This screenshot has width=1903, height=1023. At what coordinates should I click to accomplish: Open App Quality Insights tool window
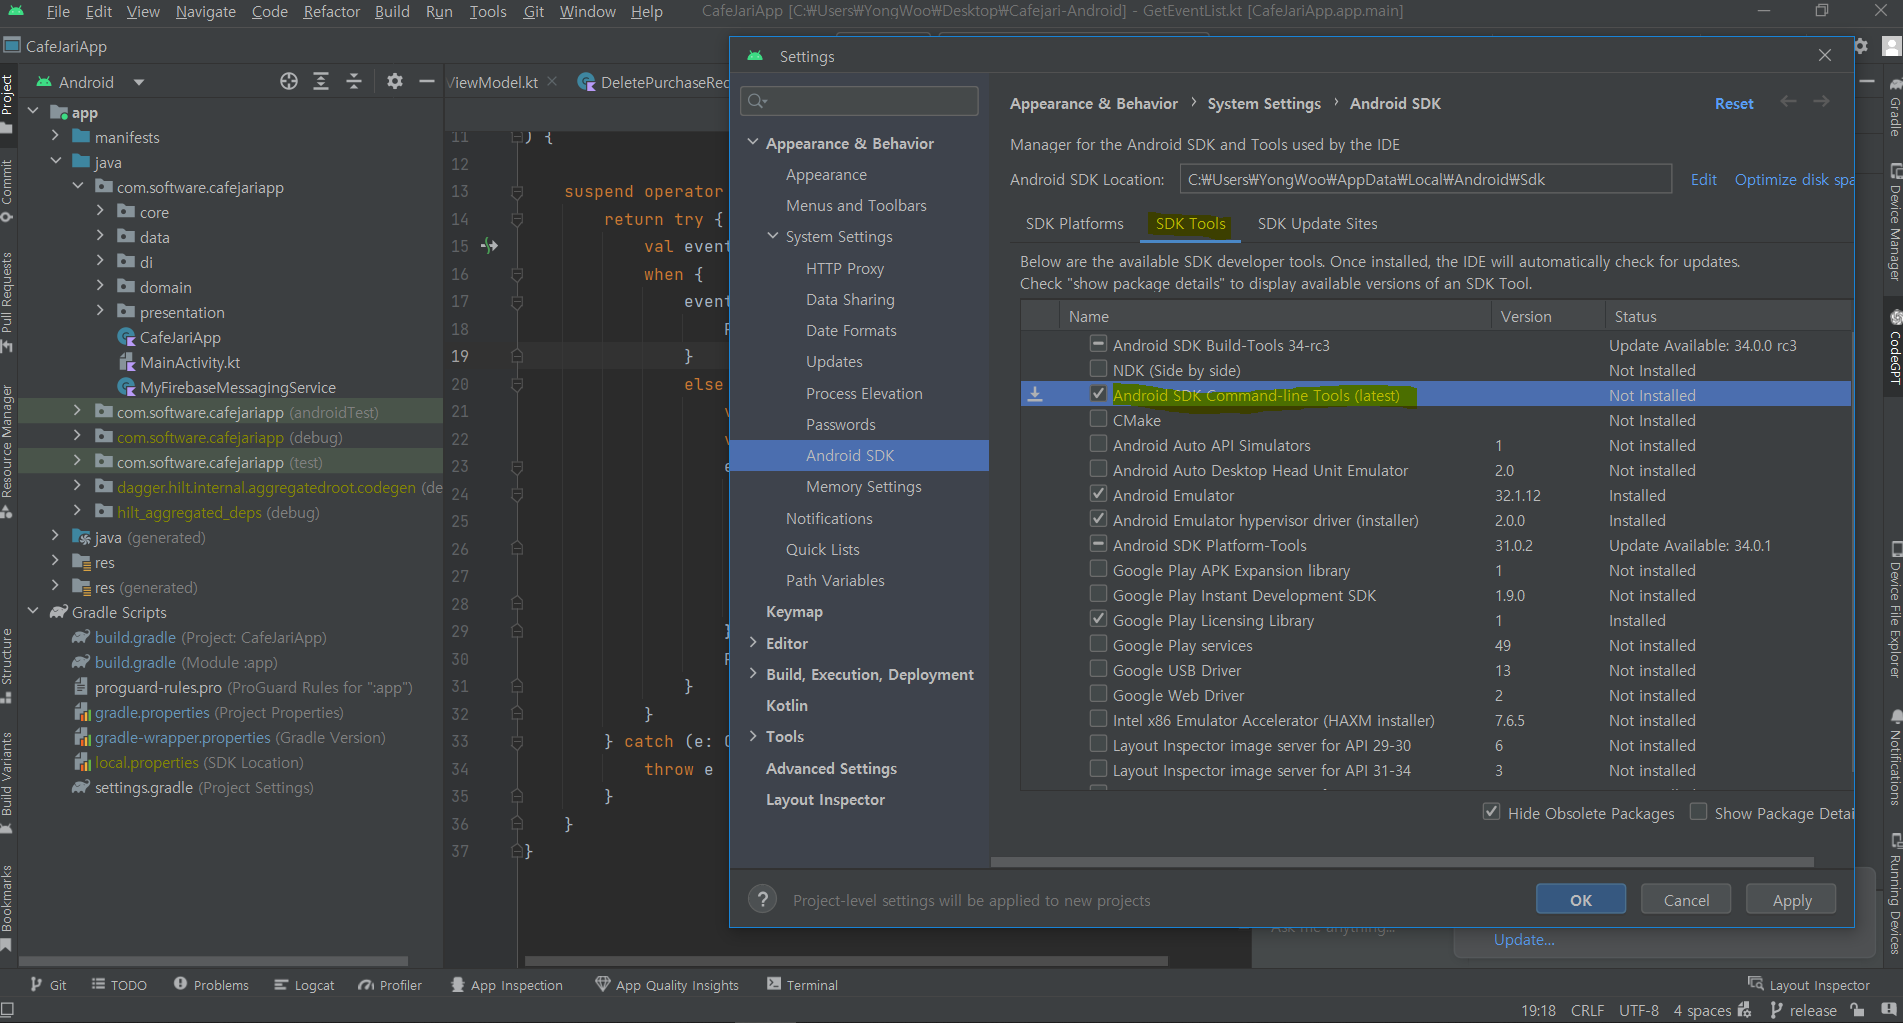pos(667,985)
